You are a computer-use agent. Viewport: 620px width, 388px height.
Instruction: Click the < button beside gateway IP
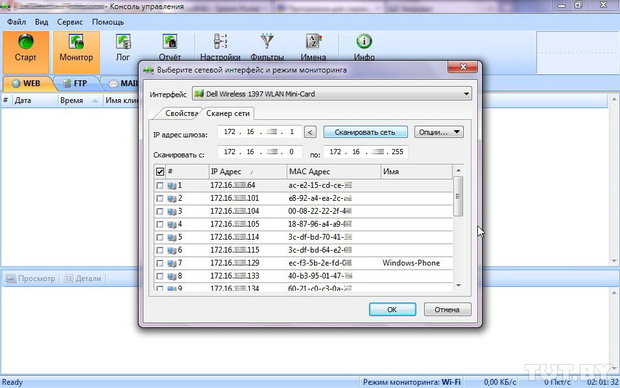[x=310, y=132]
